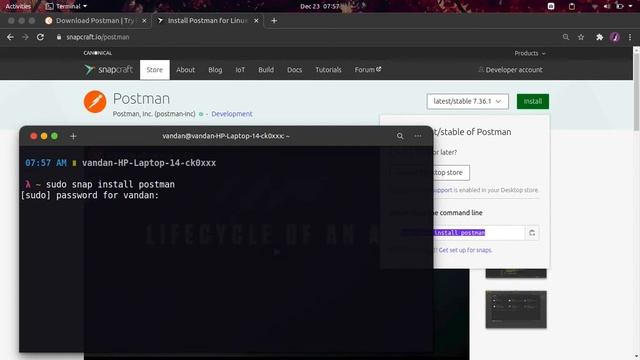640x360 pixels.
Task: Open the system volume indicator
Action: 607,6
